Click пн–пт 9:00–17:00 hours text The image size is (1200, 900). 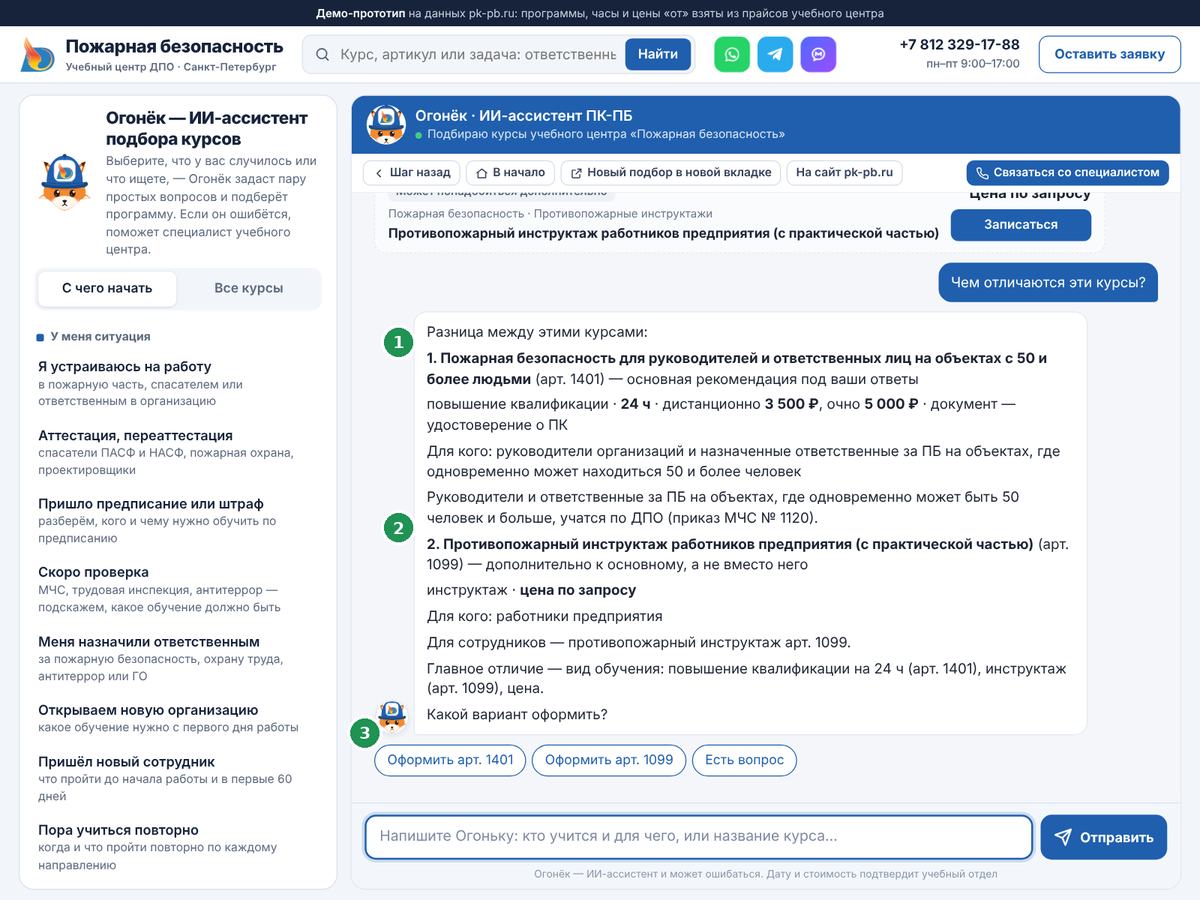pyautogui.click(x=973, y=64)
